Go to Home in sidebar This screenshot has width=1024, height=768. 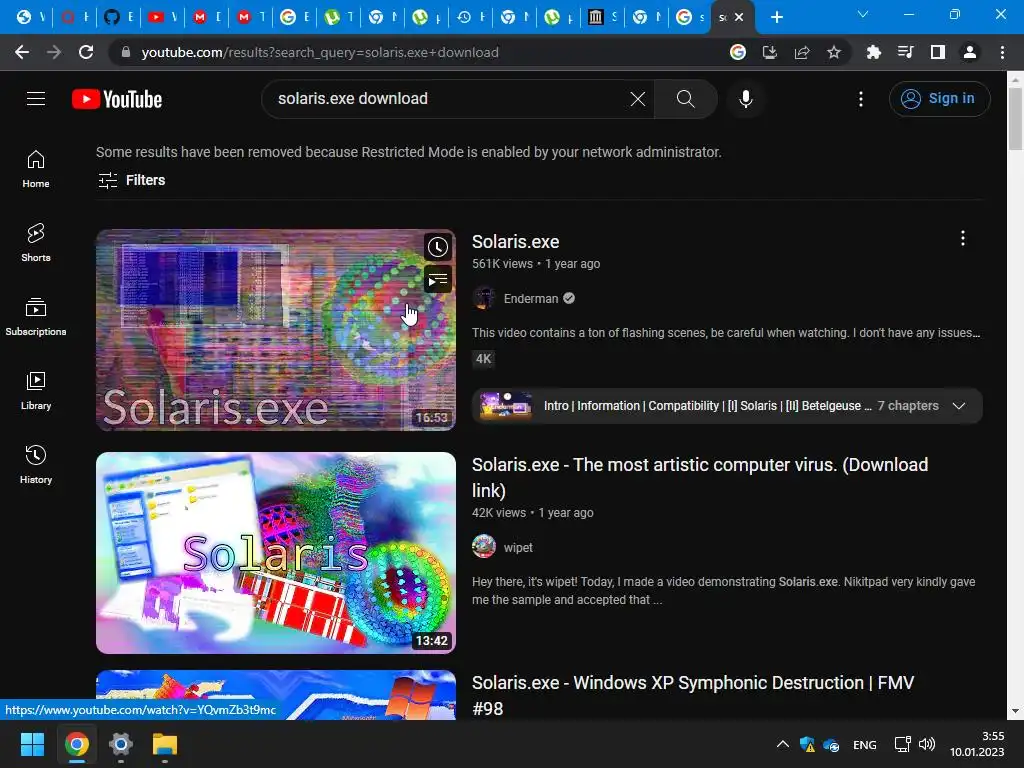[x=36, y=169]
